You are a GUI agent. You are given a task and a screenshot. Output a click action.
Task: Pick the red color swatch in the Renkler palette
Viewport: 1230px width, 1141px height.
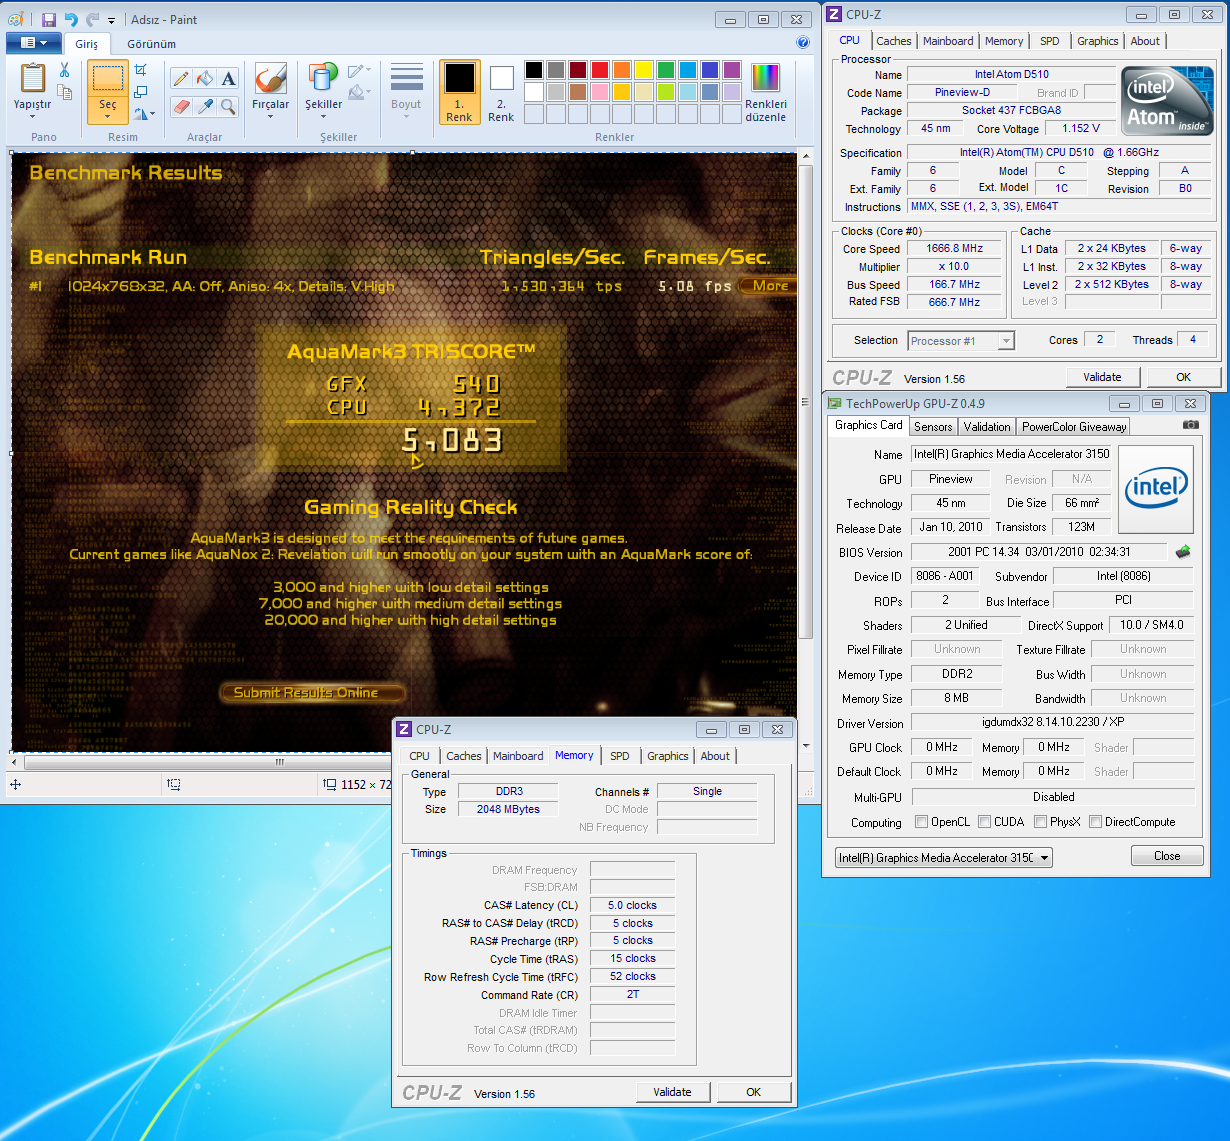(600, 70)
